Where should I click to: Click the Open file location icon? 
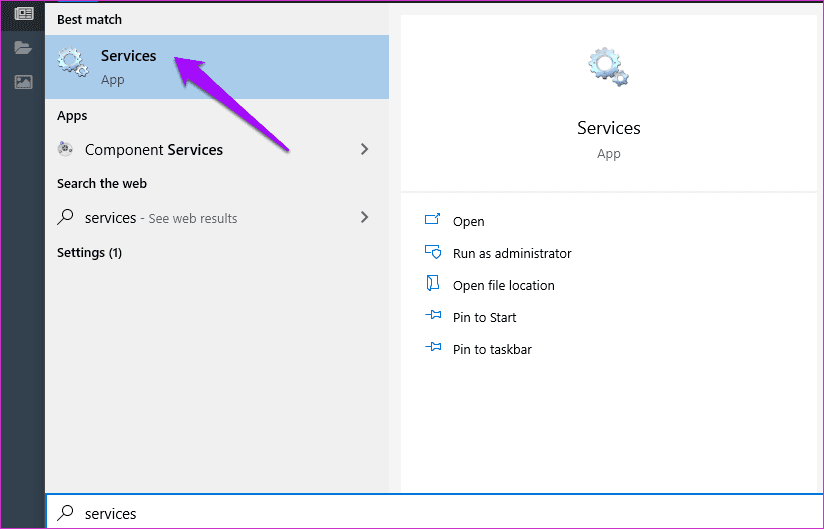pyautogui.click(x=432, y=283)
